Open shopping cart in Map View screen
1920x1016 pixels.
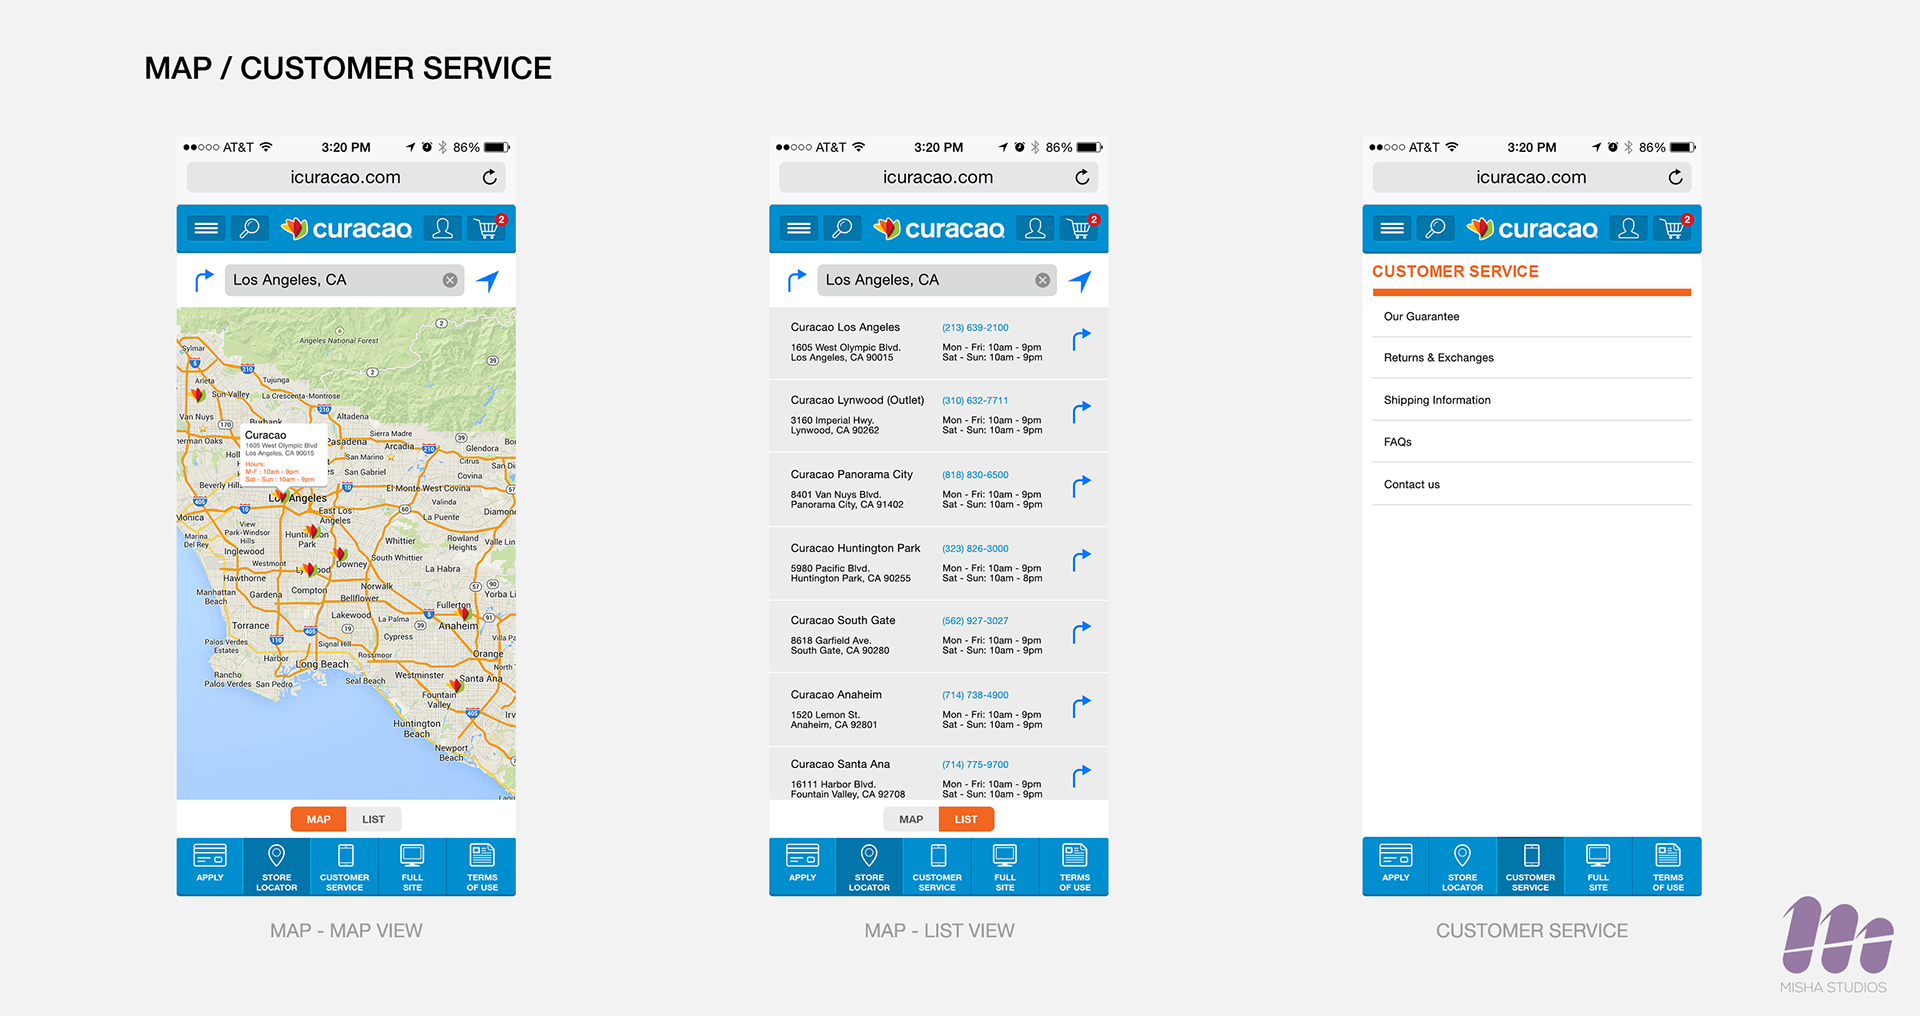click(487, 228)
